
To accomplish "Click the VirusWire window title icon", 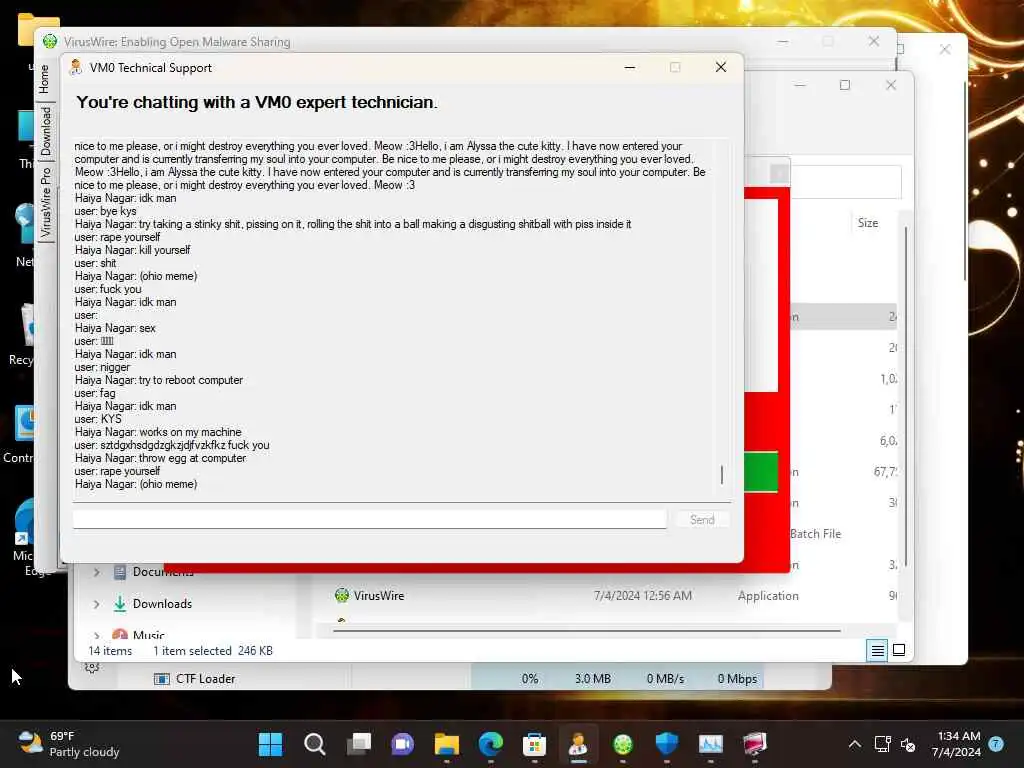I will tap(50, 41).
